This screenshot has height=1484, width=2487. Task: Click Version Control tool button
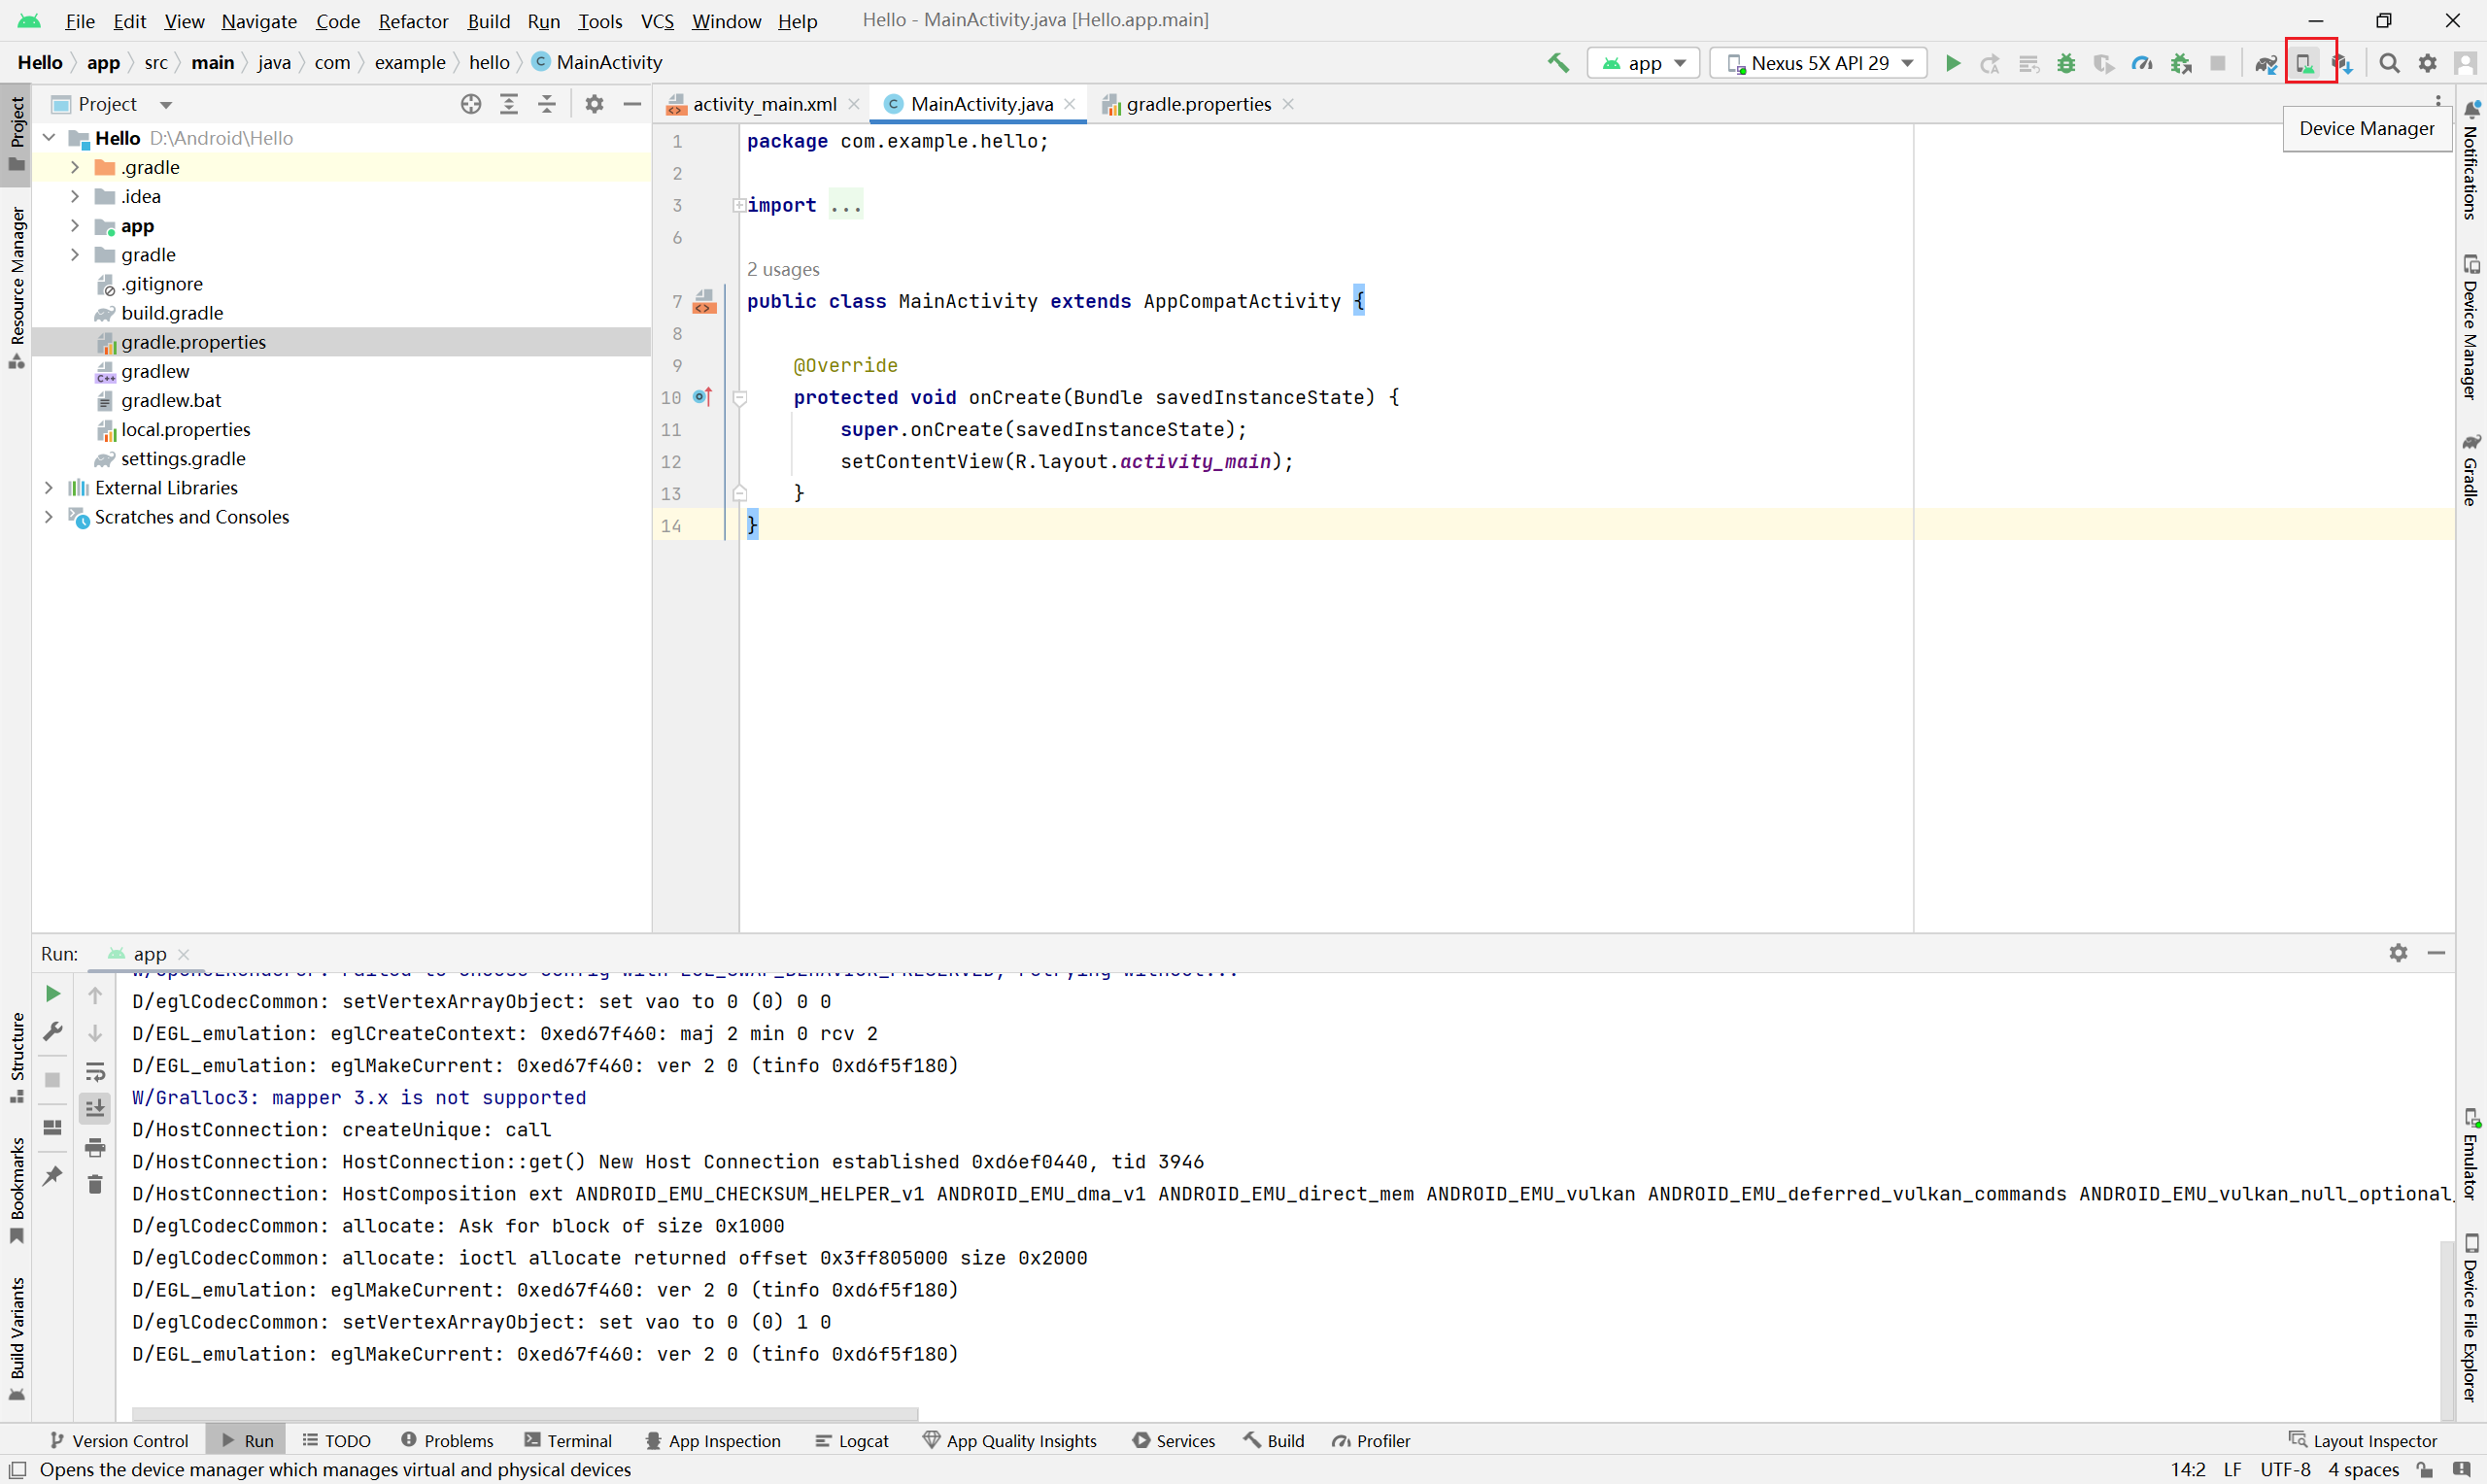119,1441
